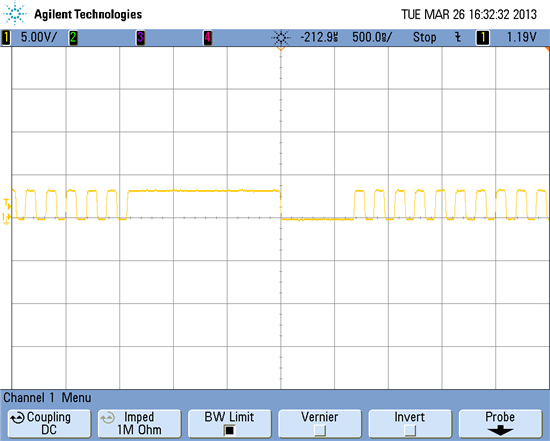Select the purple channel 3 indicator

140,38
